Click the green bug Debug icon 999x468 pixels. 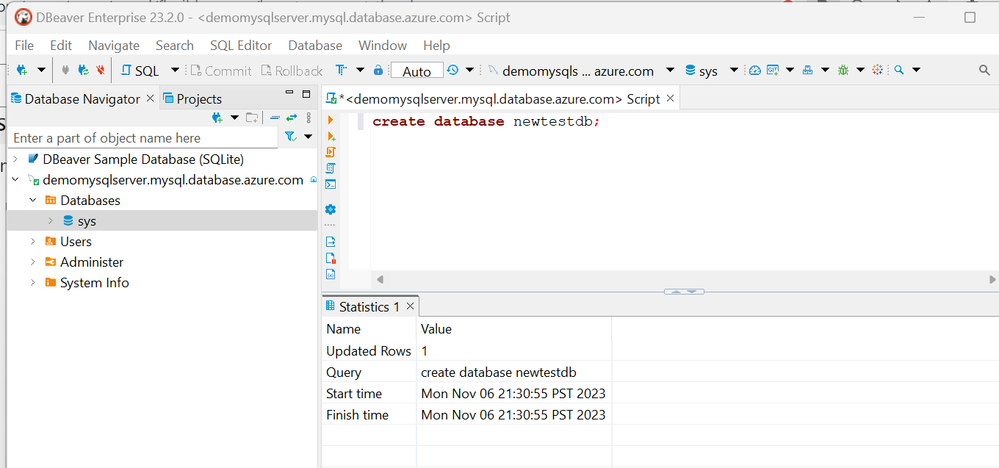pyautogui.click(x=843, y=70)
